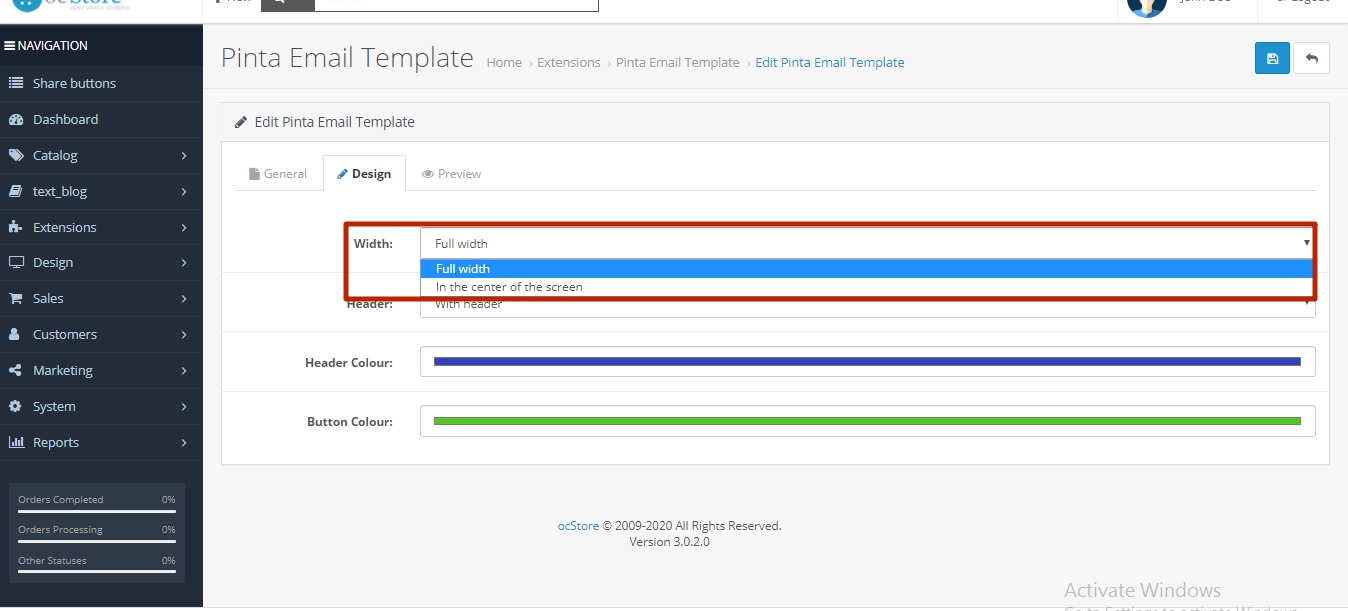Click the green Button Colour field
Image resolution: width=1348 pixels, height=611 pixels.
pos(867,421)
